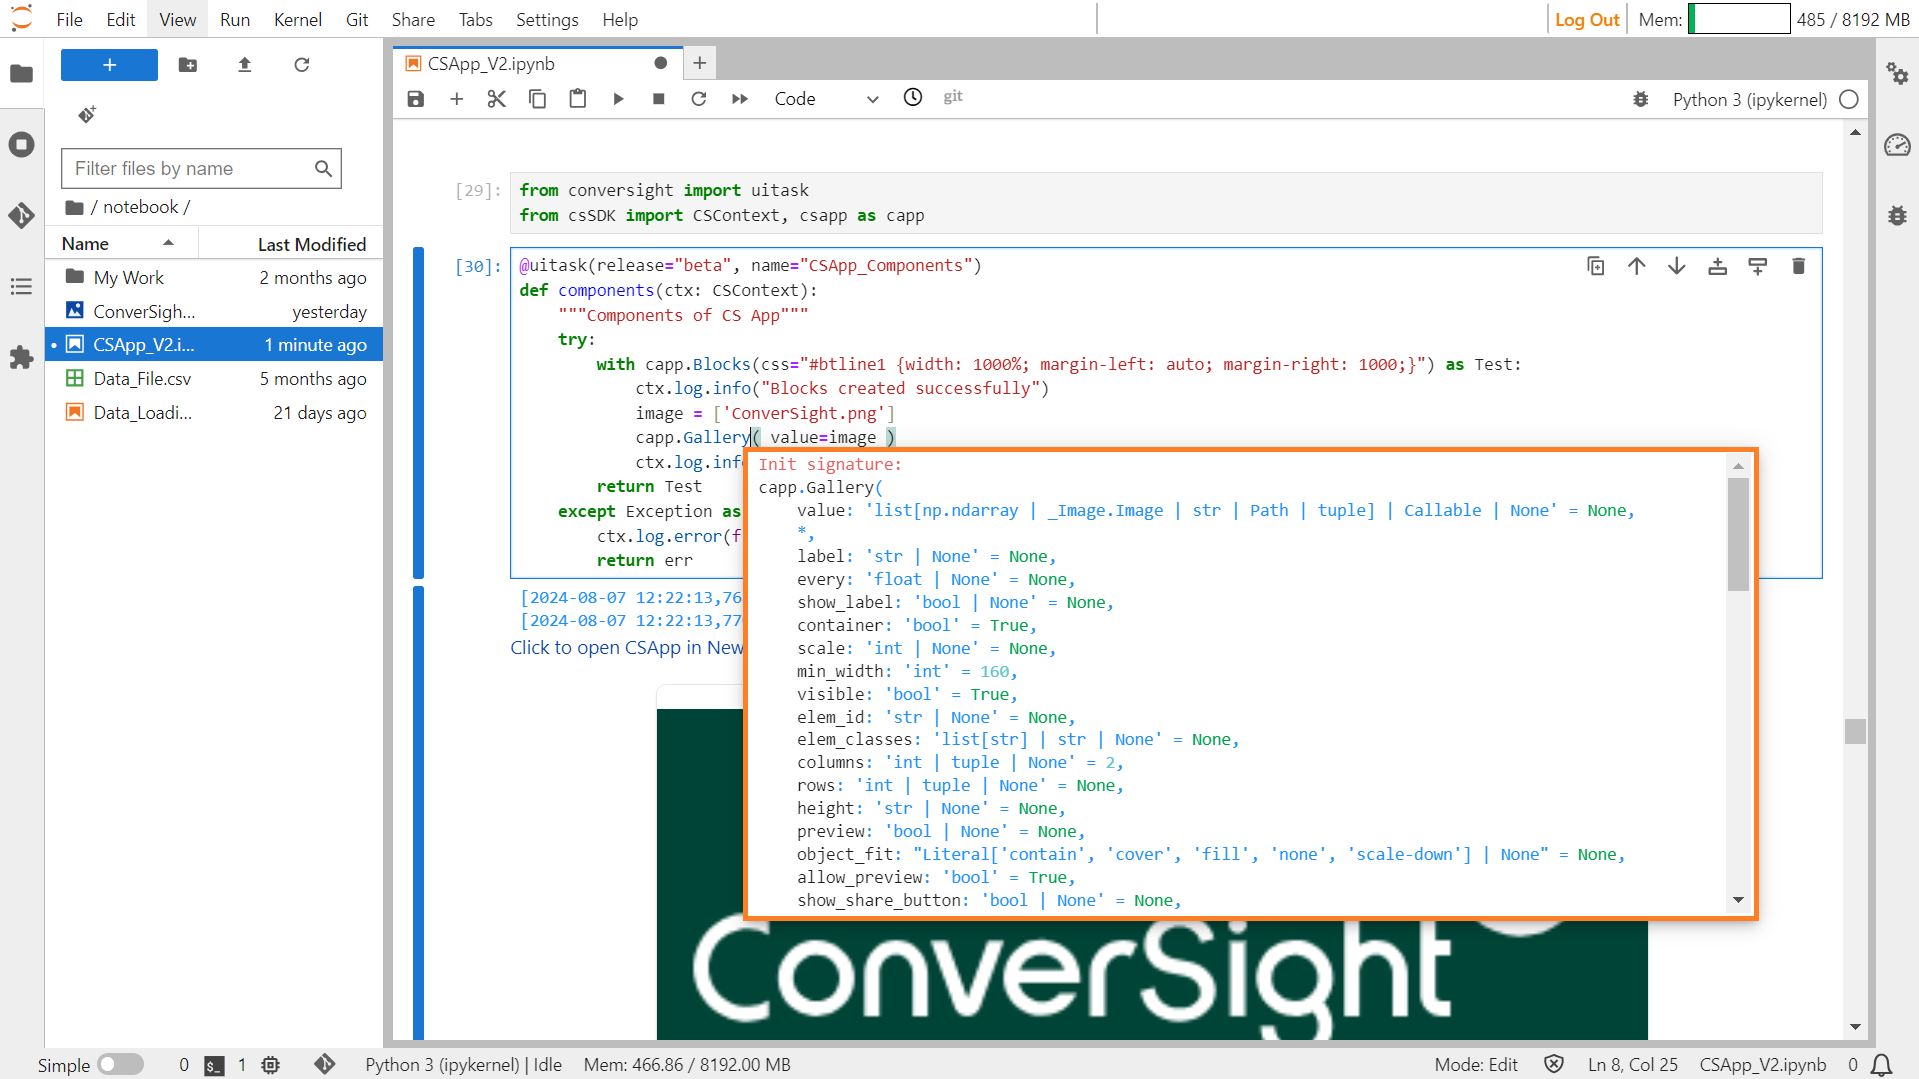Viewport: 1919px width, 1079px height.
Task: Click the git label in notebook toolbar
Action: click(x=953, y=97)
